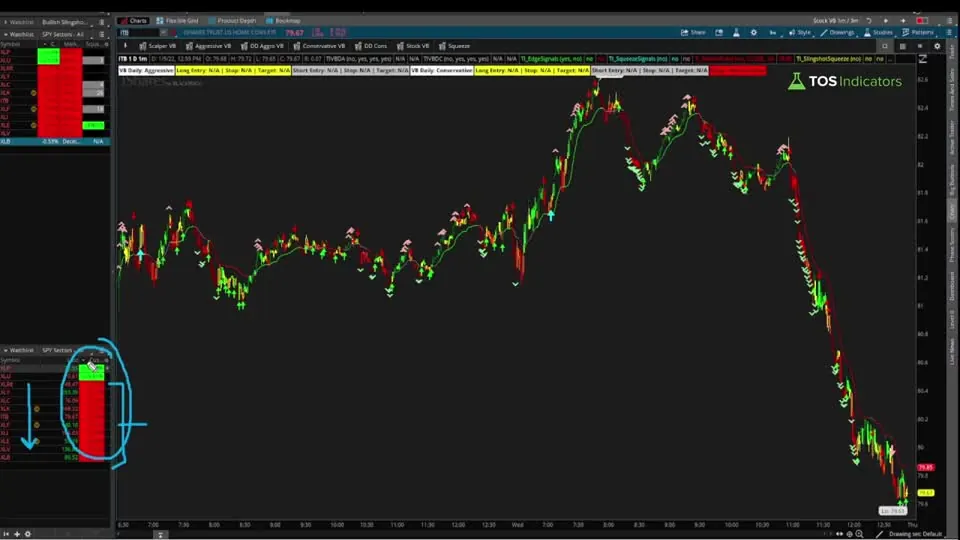Click the refresh icon in top bar
Viewport: 960px width, 540px height.
coord(868,20)
